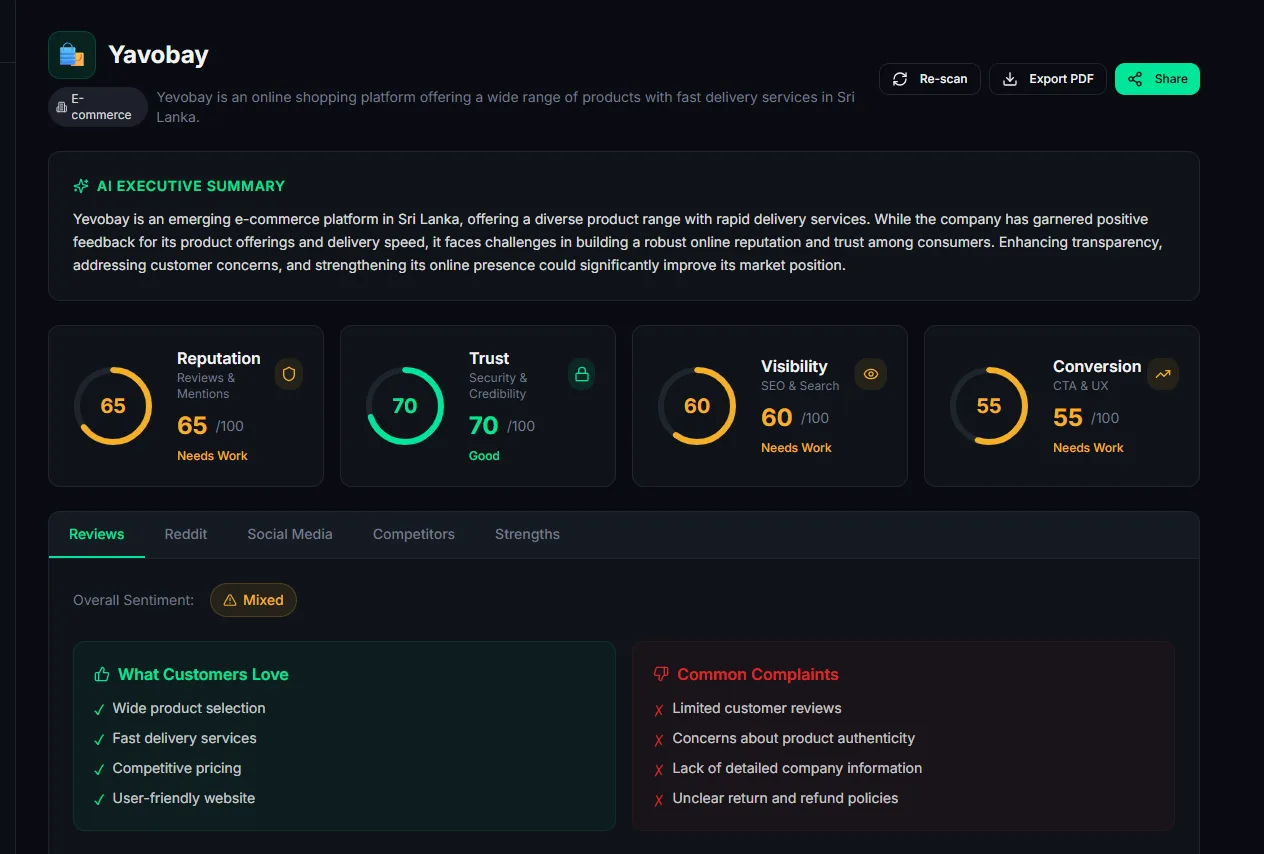The height and width of the screenshot is (854, 1264).
Task: Click the sparkle icon beside AI Executive Summary
Action: 81,186
